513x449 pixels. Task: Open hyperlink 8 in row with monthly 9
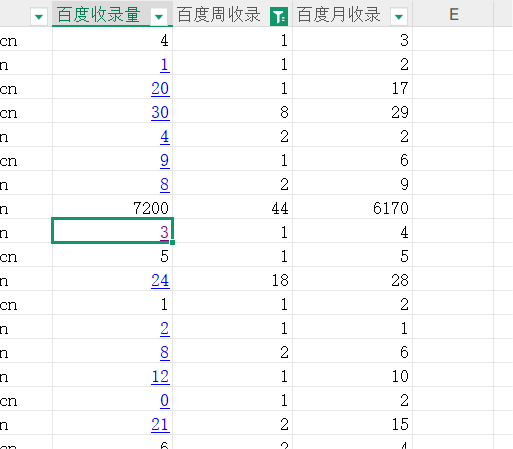(164, 185)
